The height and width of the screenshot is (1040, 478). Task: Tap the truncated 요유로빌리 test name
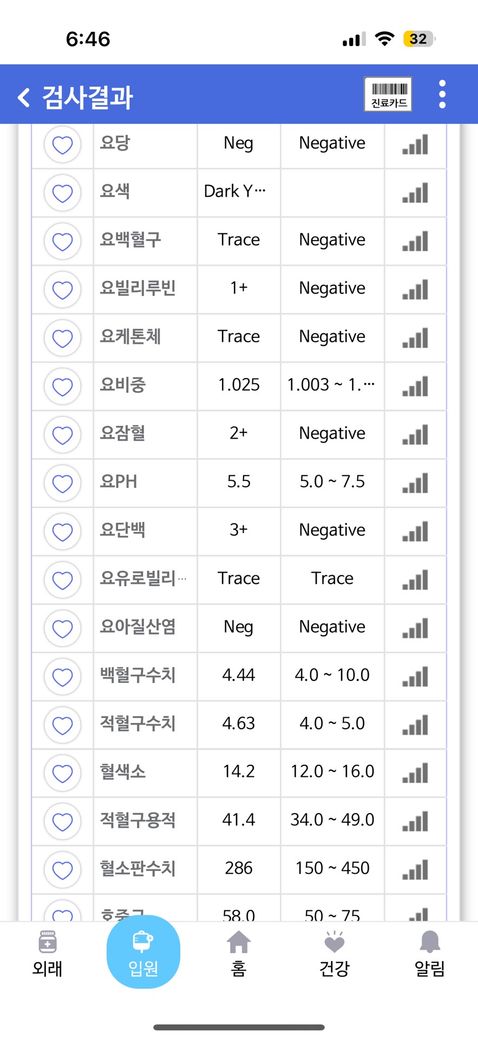point(143,578)
